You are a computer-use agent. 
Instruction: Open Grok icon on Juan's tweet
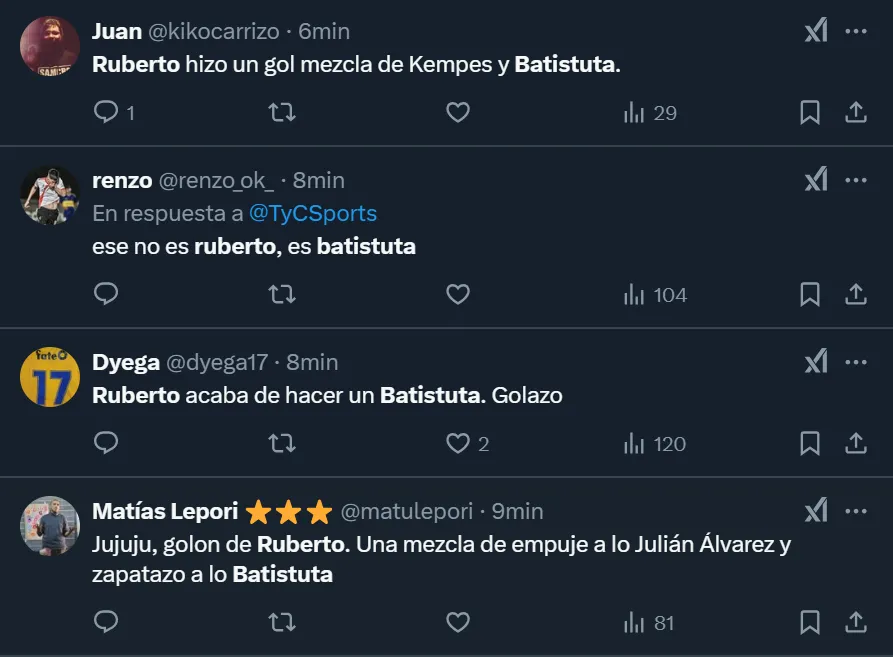coord(816,31)
